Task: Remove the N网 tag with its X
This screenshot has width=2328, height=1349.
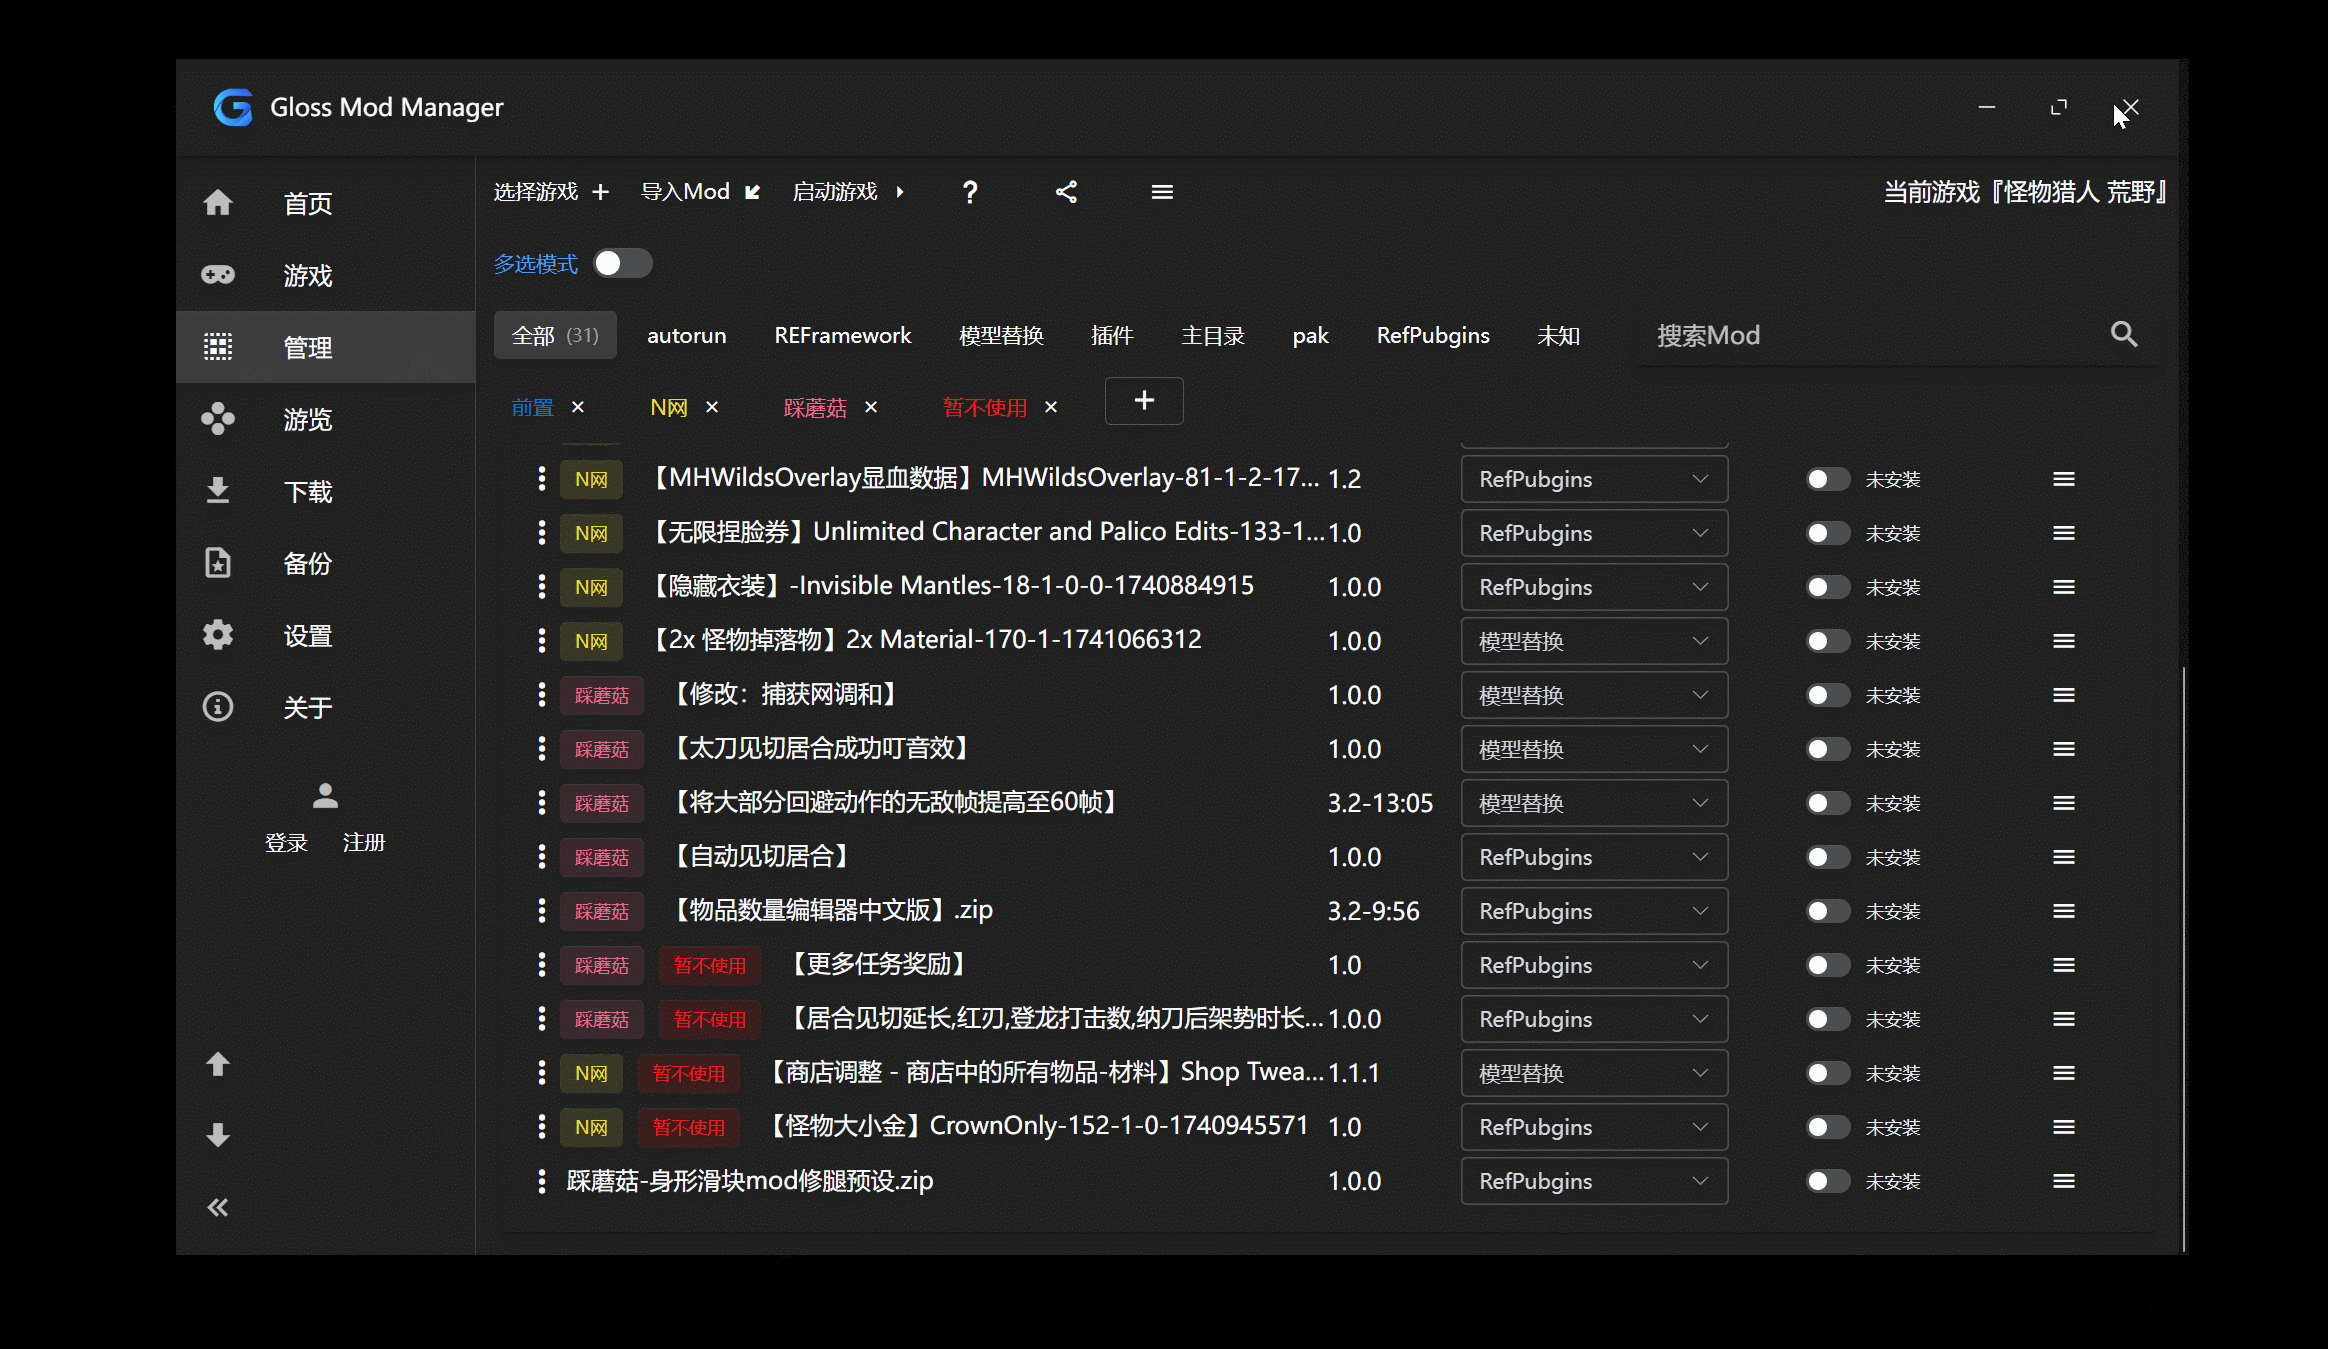Action: coord(712,407)
